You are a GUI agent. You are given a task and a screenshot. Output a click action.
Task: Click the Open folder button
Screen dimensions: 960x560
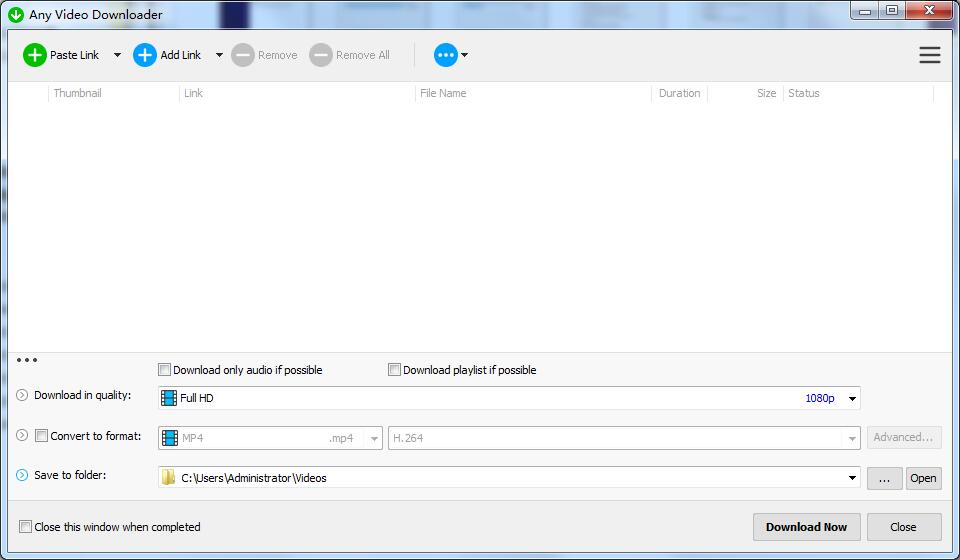click(923, 478)
